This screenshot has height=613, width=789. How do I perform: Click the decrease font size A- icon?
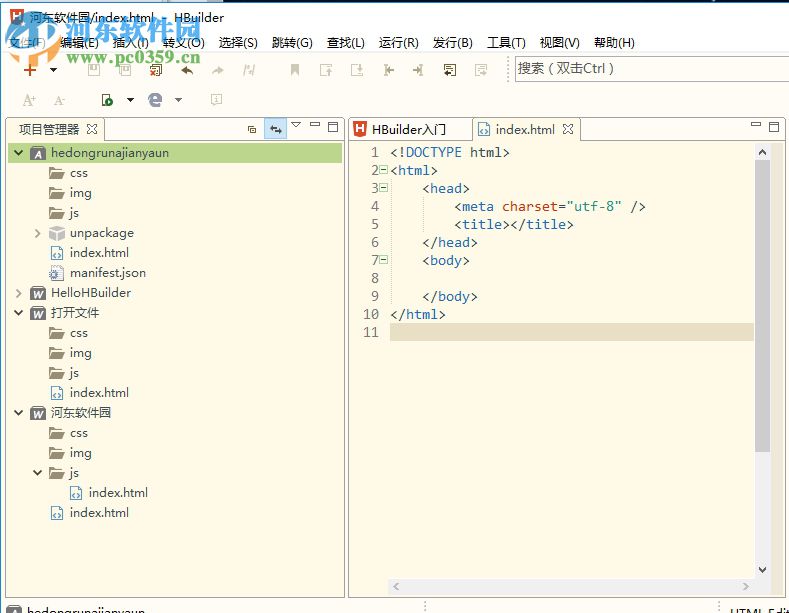tap(59, 100)
